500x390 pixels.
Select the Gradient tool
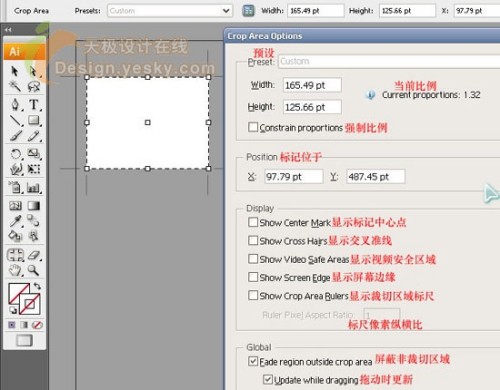point(34,206)
